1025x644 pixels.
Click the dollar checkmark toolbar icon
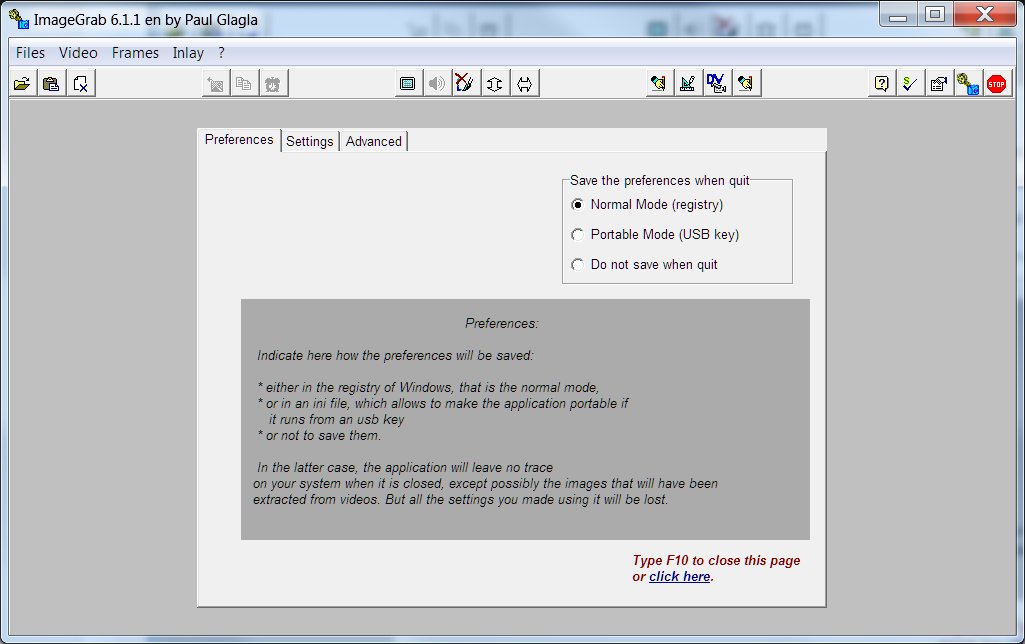coord(909,84)
